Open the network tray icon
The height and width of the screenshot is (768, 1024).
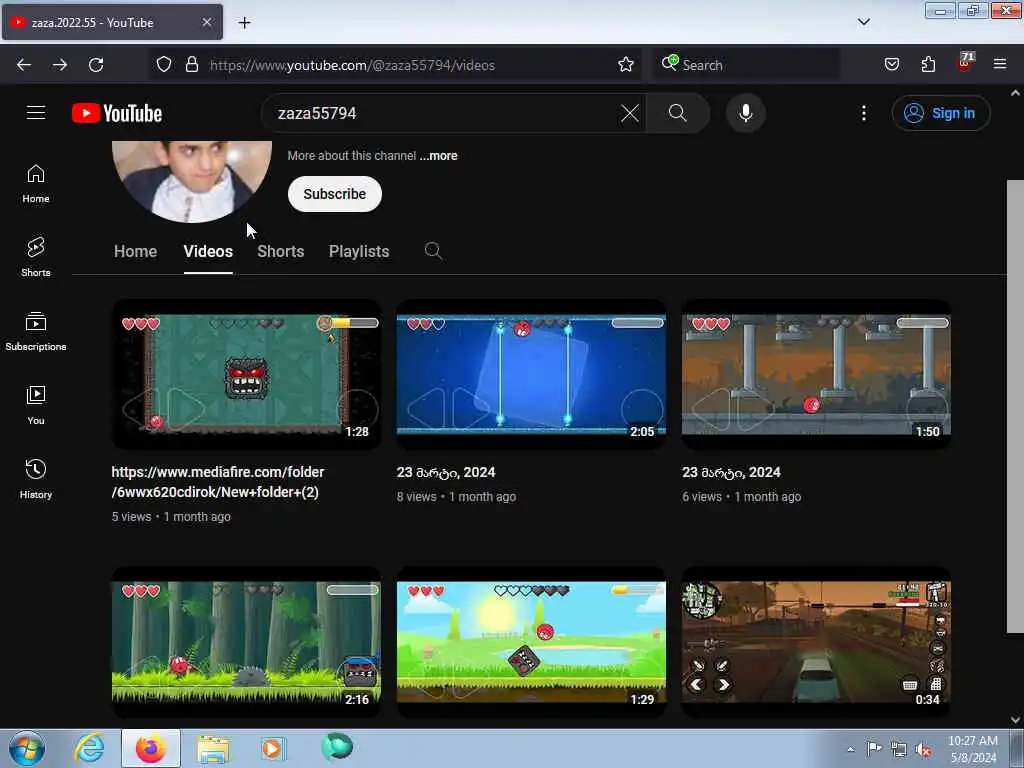click(x=899, y=750)
